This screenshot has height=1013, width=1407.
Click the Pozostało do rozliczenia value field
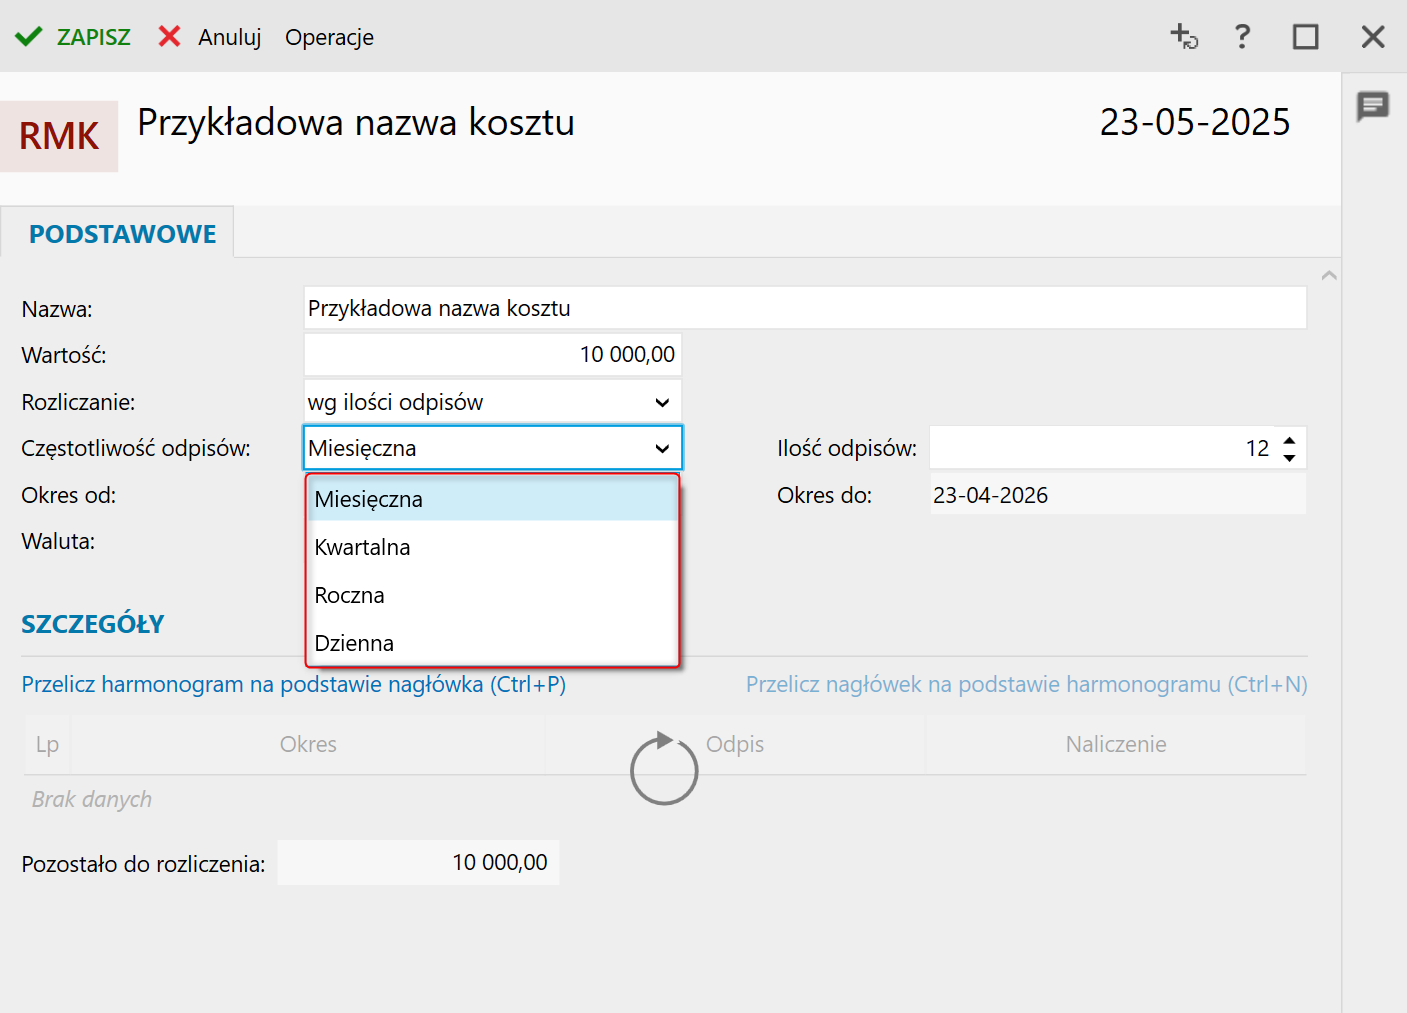point(418,862)
